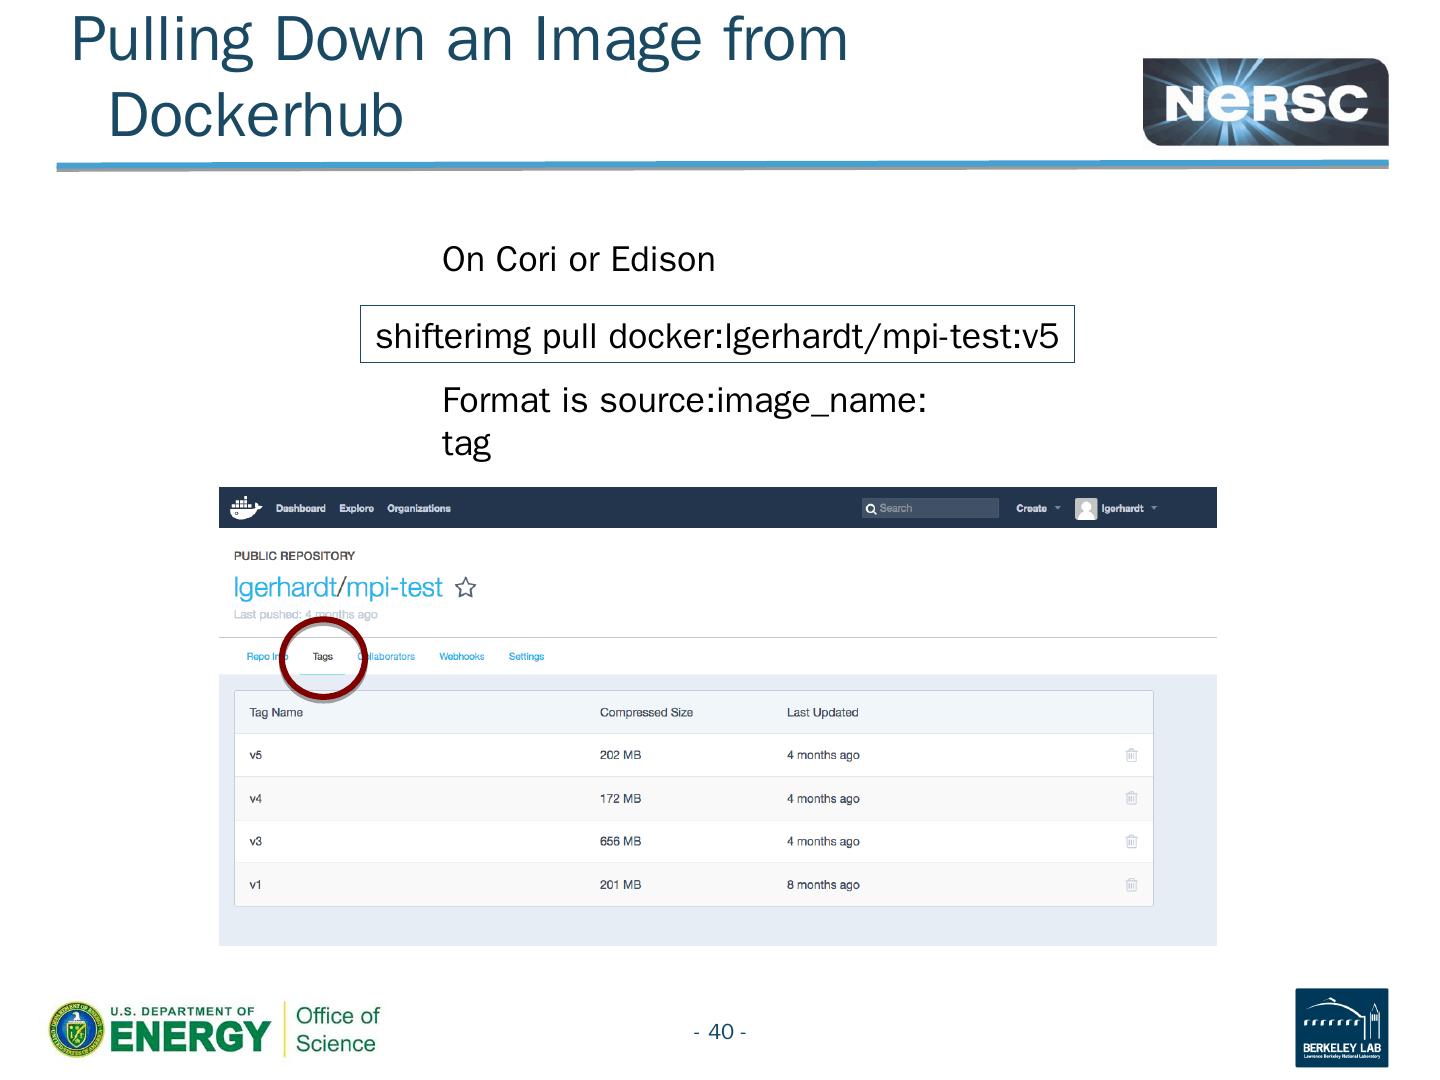Viewport: 1440px width, 1080px height.
Task: Click the Last Updated column header
Action: [x=822, y=712]
